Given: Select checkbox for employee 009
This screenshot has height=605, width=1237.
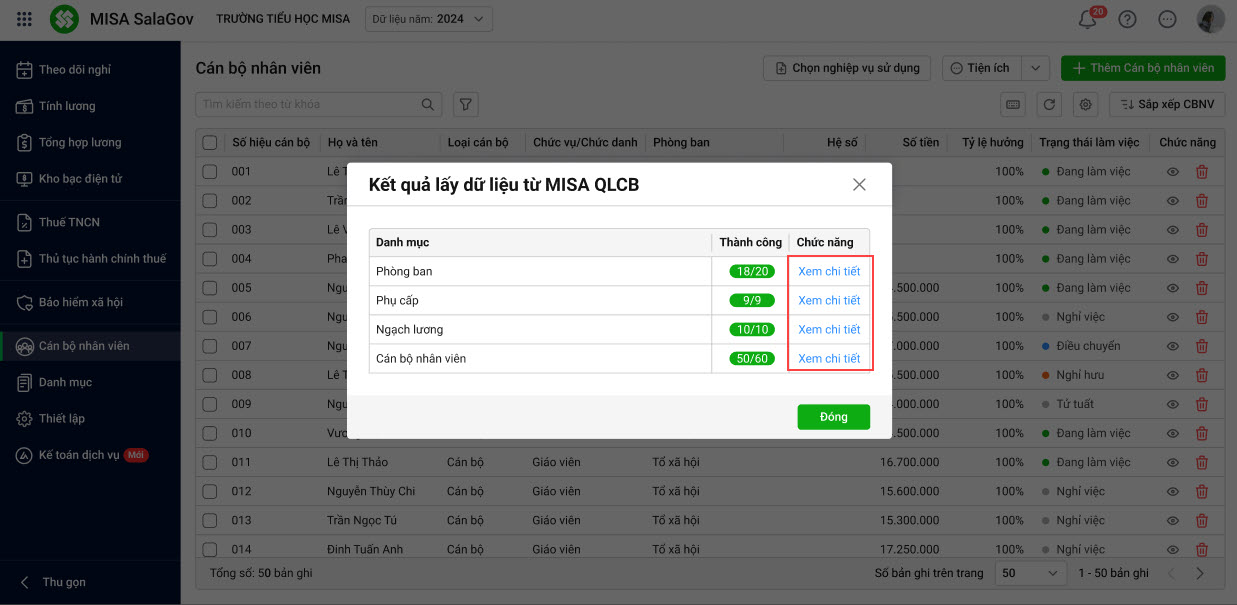Looking at the screenshot, I should coord(209,404).
